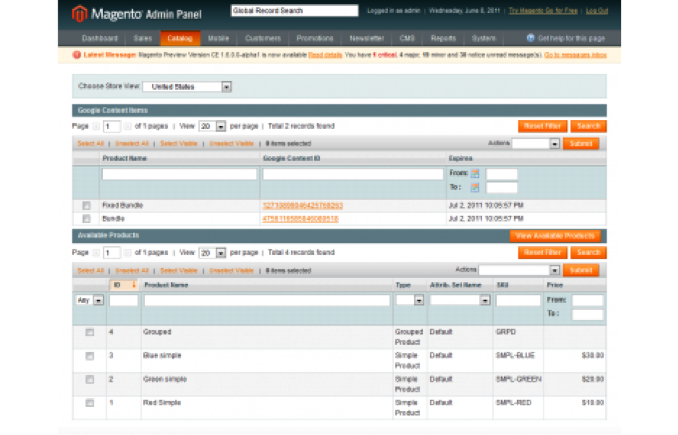Open Actions dropdown in Google Content Items

(x=536, y=144)
